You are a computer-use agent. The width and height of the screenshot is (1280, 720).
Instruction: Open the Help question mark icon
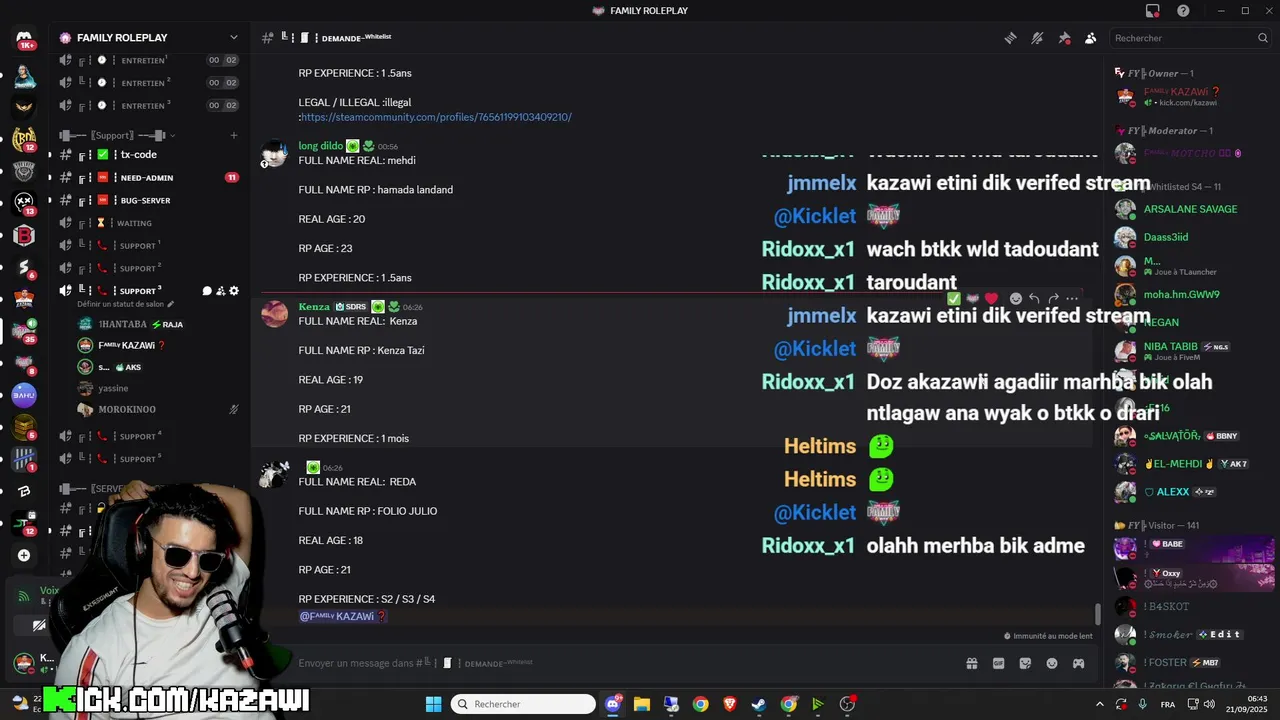1183,11
